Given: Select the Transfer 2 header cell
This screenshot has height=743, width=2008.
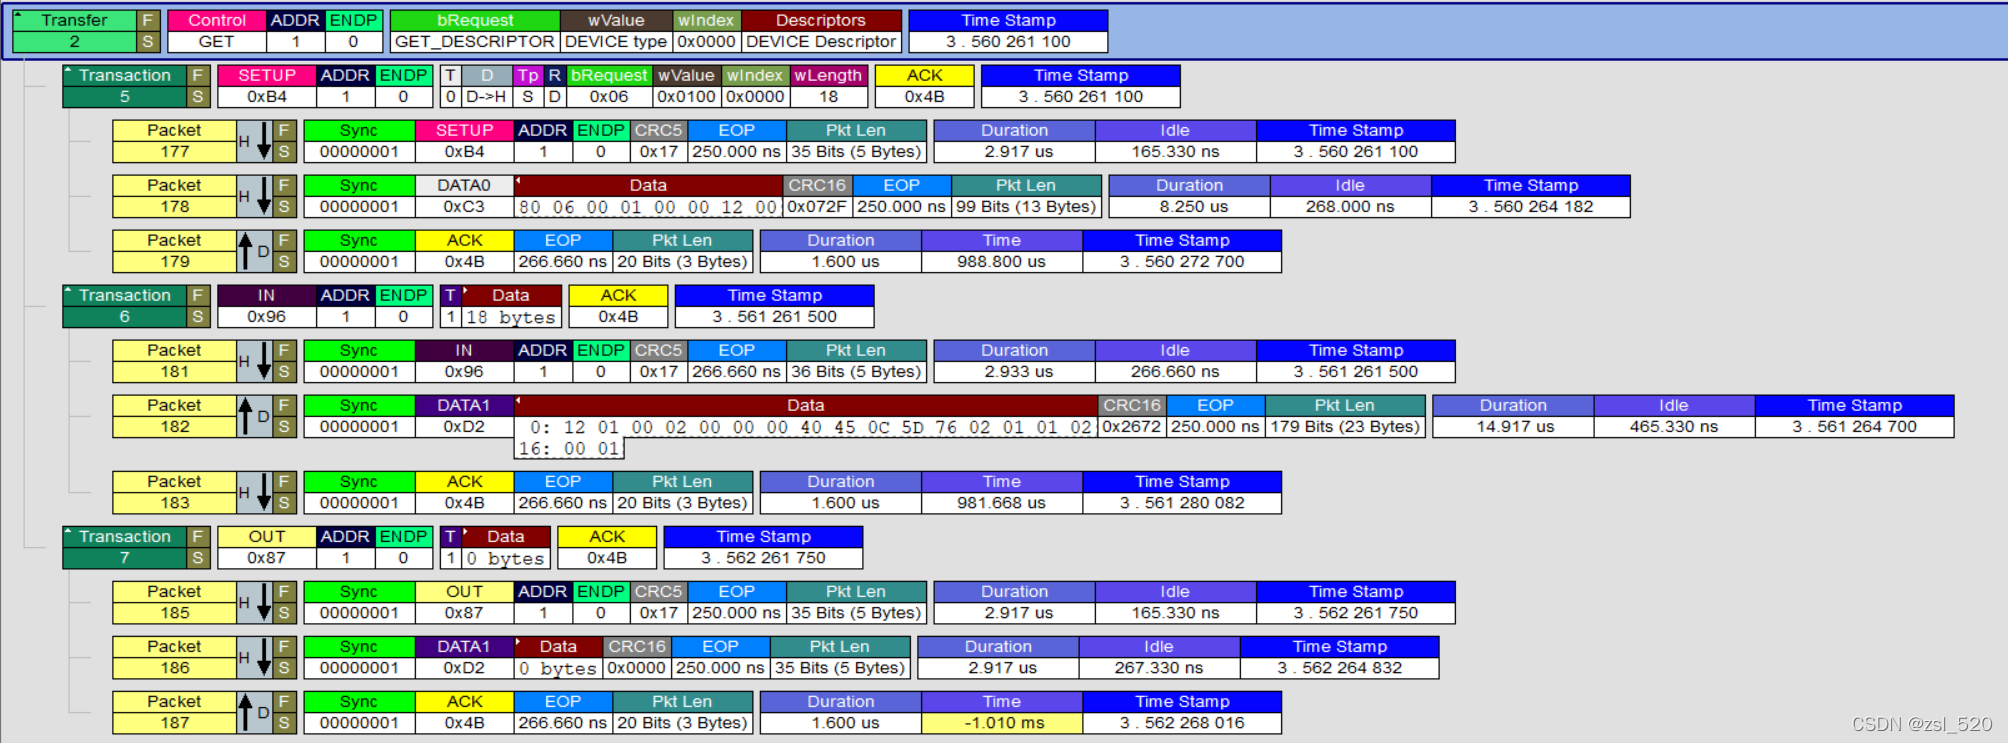Looking at the screenshot, I should 75,31.
